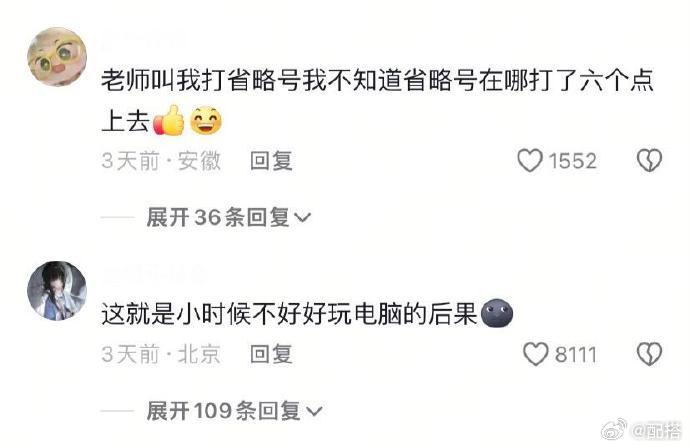Click the dark moon emoji in second comment
Screen dimensions: 690x448
(497, 313)
